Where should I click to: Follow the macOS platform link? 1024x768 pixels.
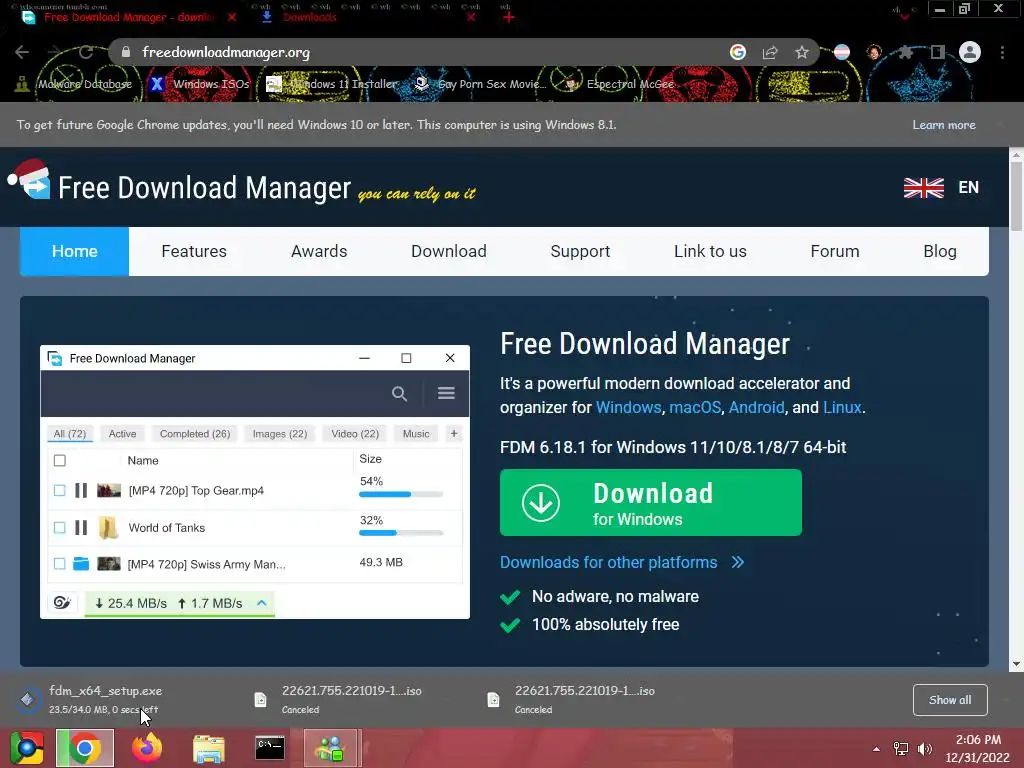click(x=695, y=408)
